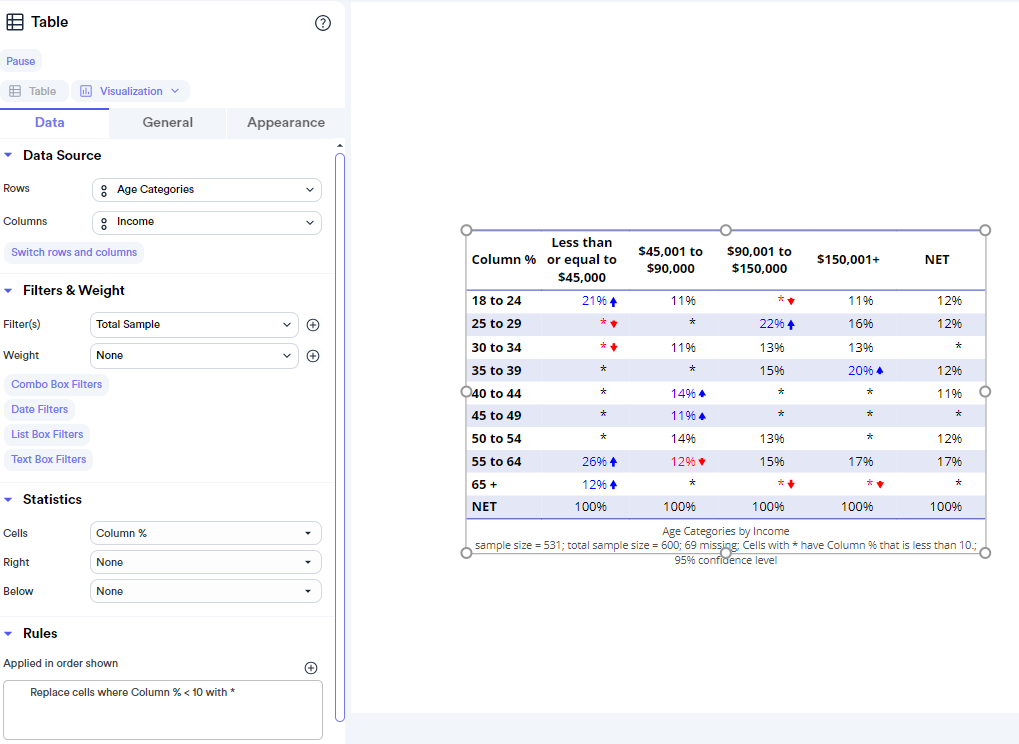Click the '$150,001+' column header
Image resolution: width=1019 pixels, height=744 pixels.
coord(848,260)
